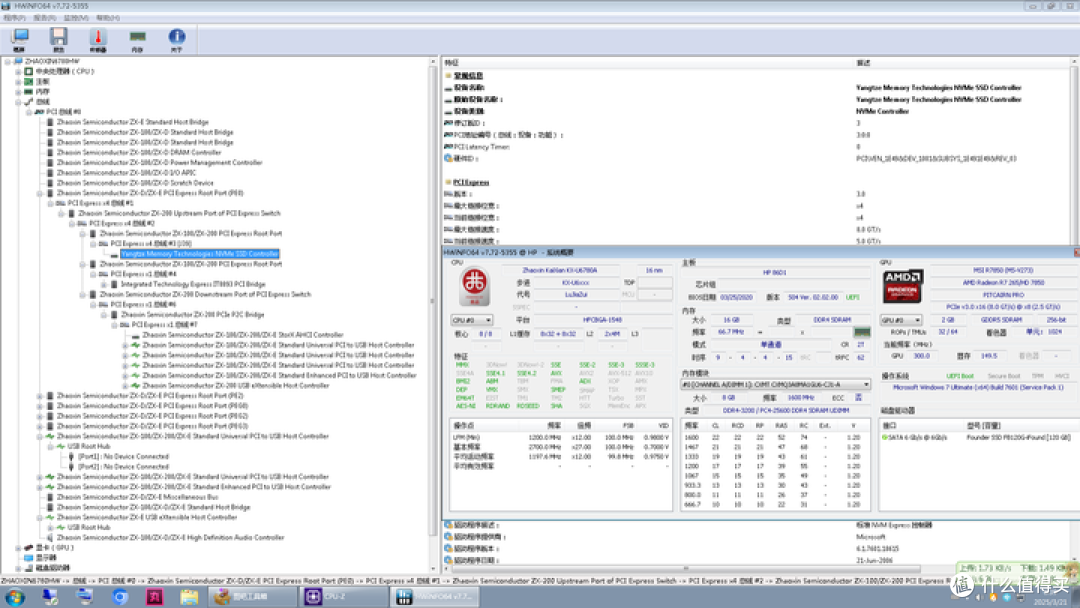Select ZX-D/ZX-E Miscellaneous Bus row

(138, 497)
